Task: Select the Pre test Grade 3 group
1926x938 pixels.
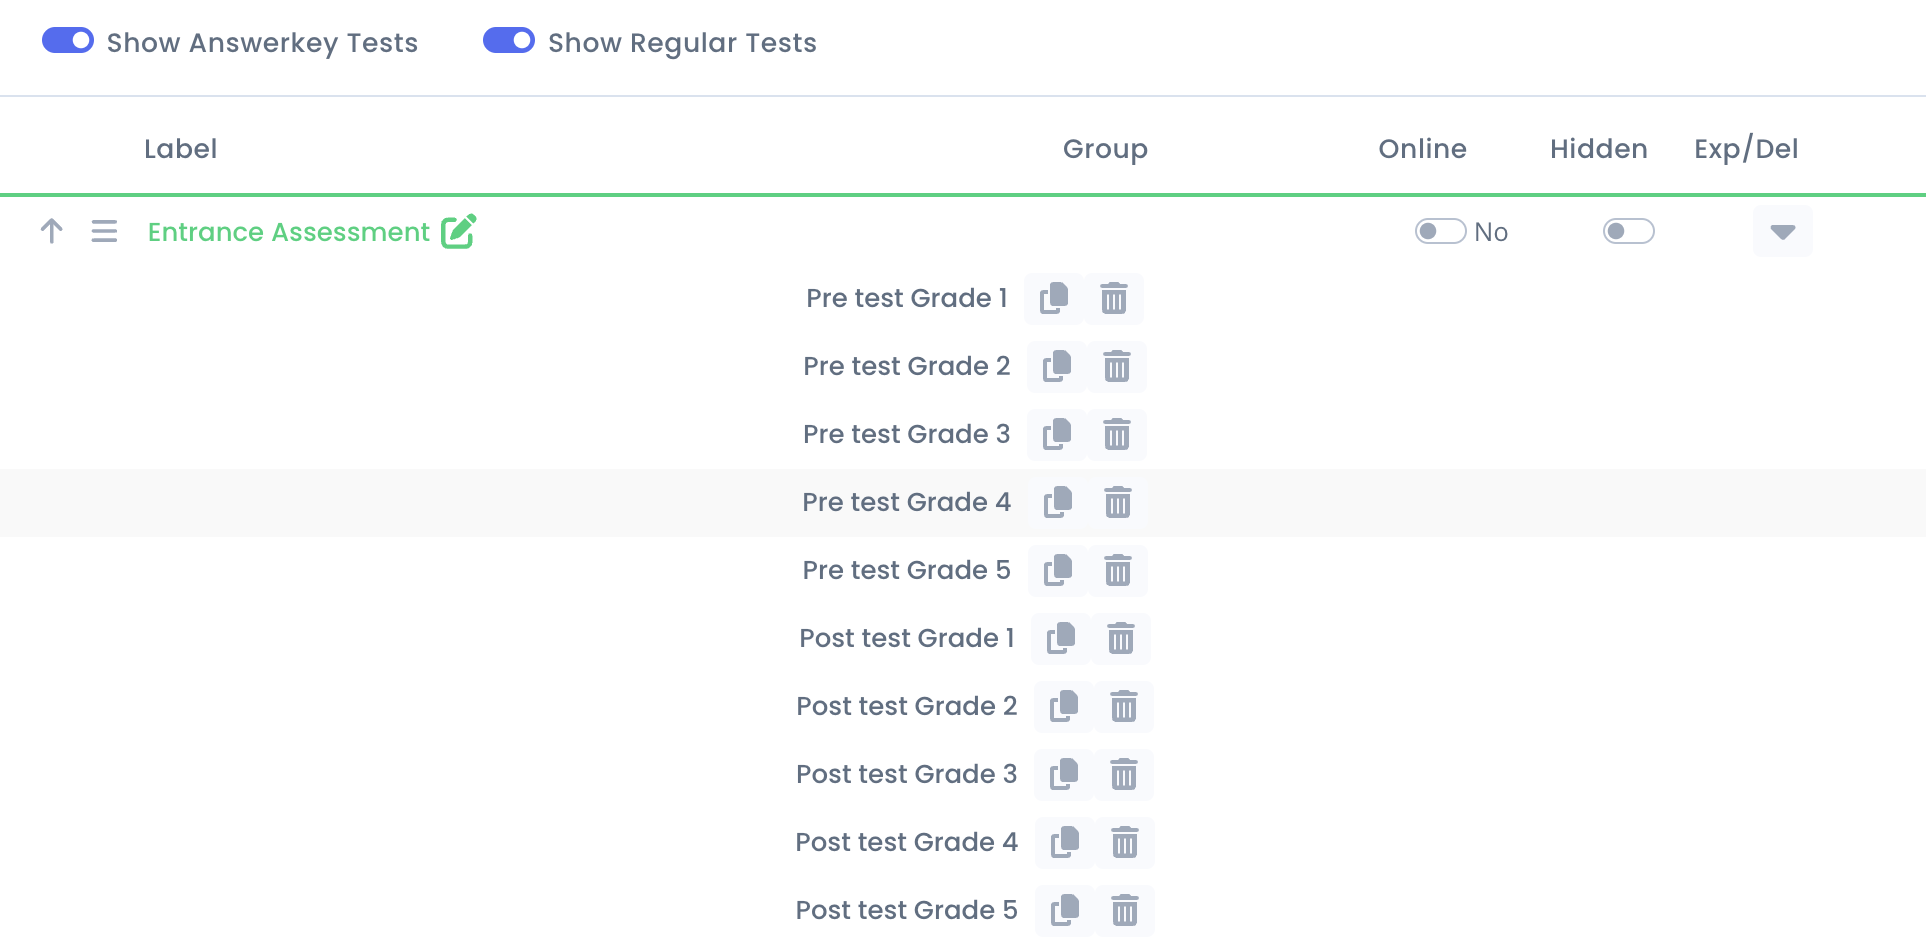Action: 907,434
